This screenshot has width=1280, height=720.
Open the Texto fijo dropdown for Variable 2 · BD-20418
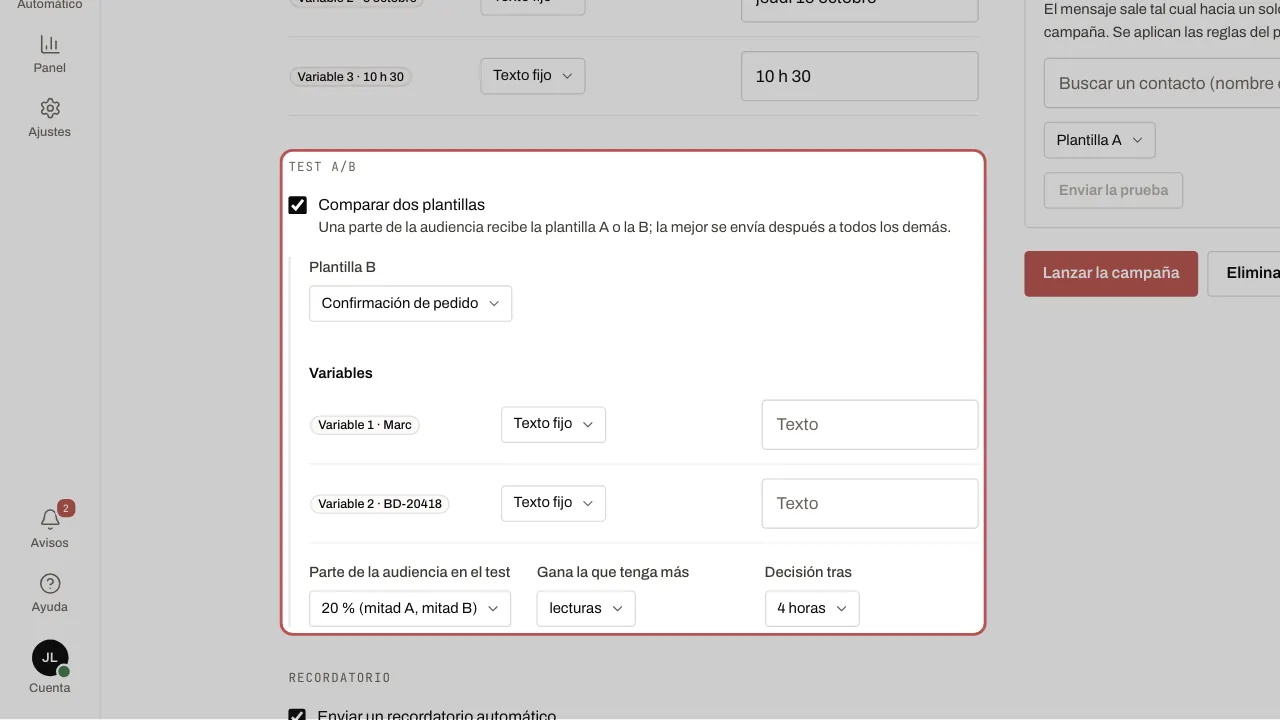point(553,503)
